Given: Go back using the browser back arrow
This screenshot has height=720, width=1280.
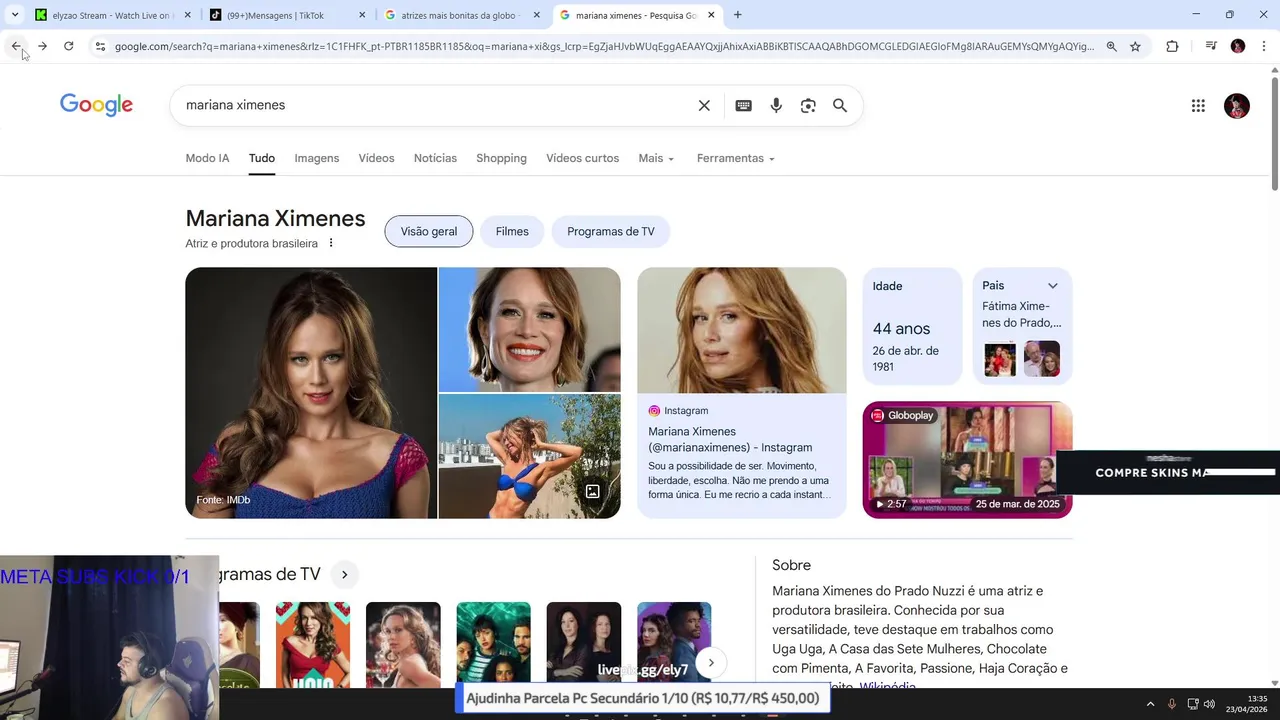Looking at the screenshot, I should (x=16, y=46).
